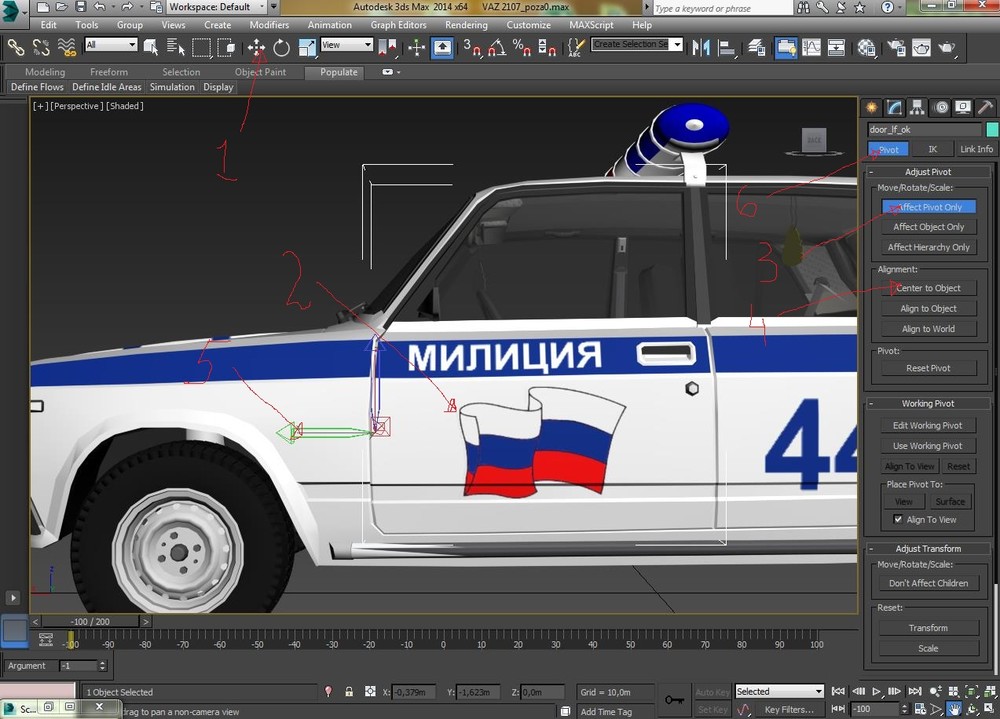Click the X coordinate input field
The height and width of the screenshot is (719, 1000).
[x=412, y=692]
